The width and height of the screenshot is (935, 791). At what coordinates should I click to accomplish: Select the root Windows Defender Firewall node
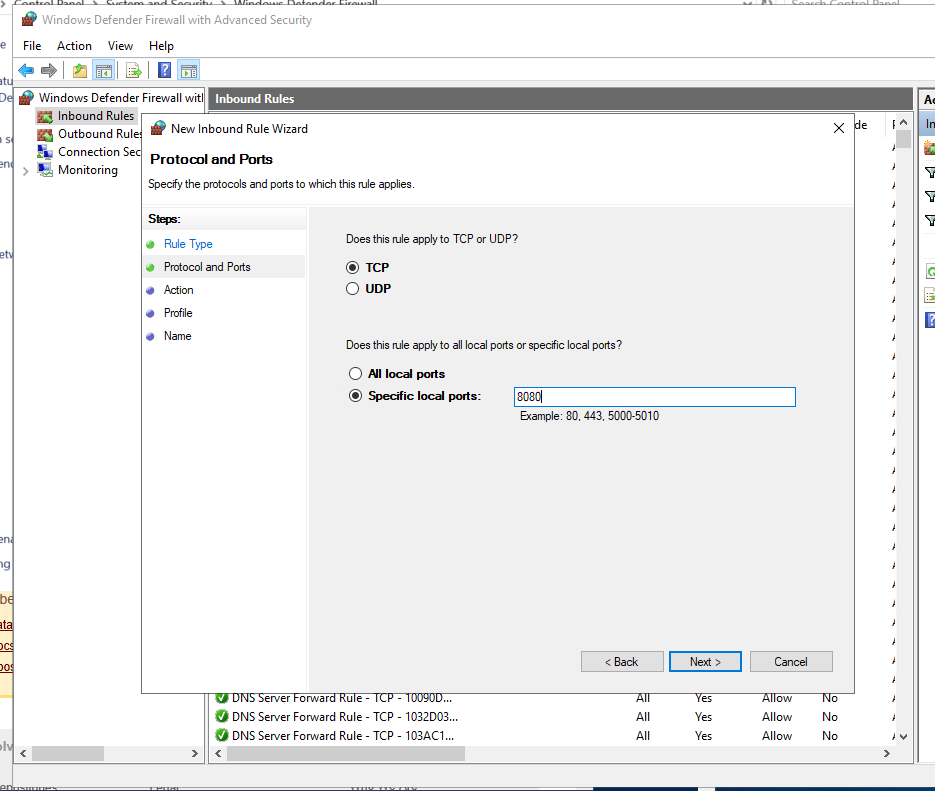tap(121, 98)
